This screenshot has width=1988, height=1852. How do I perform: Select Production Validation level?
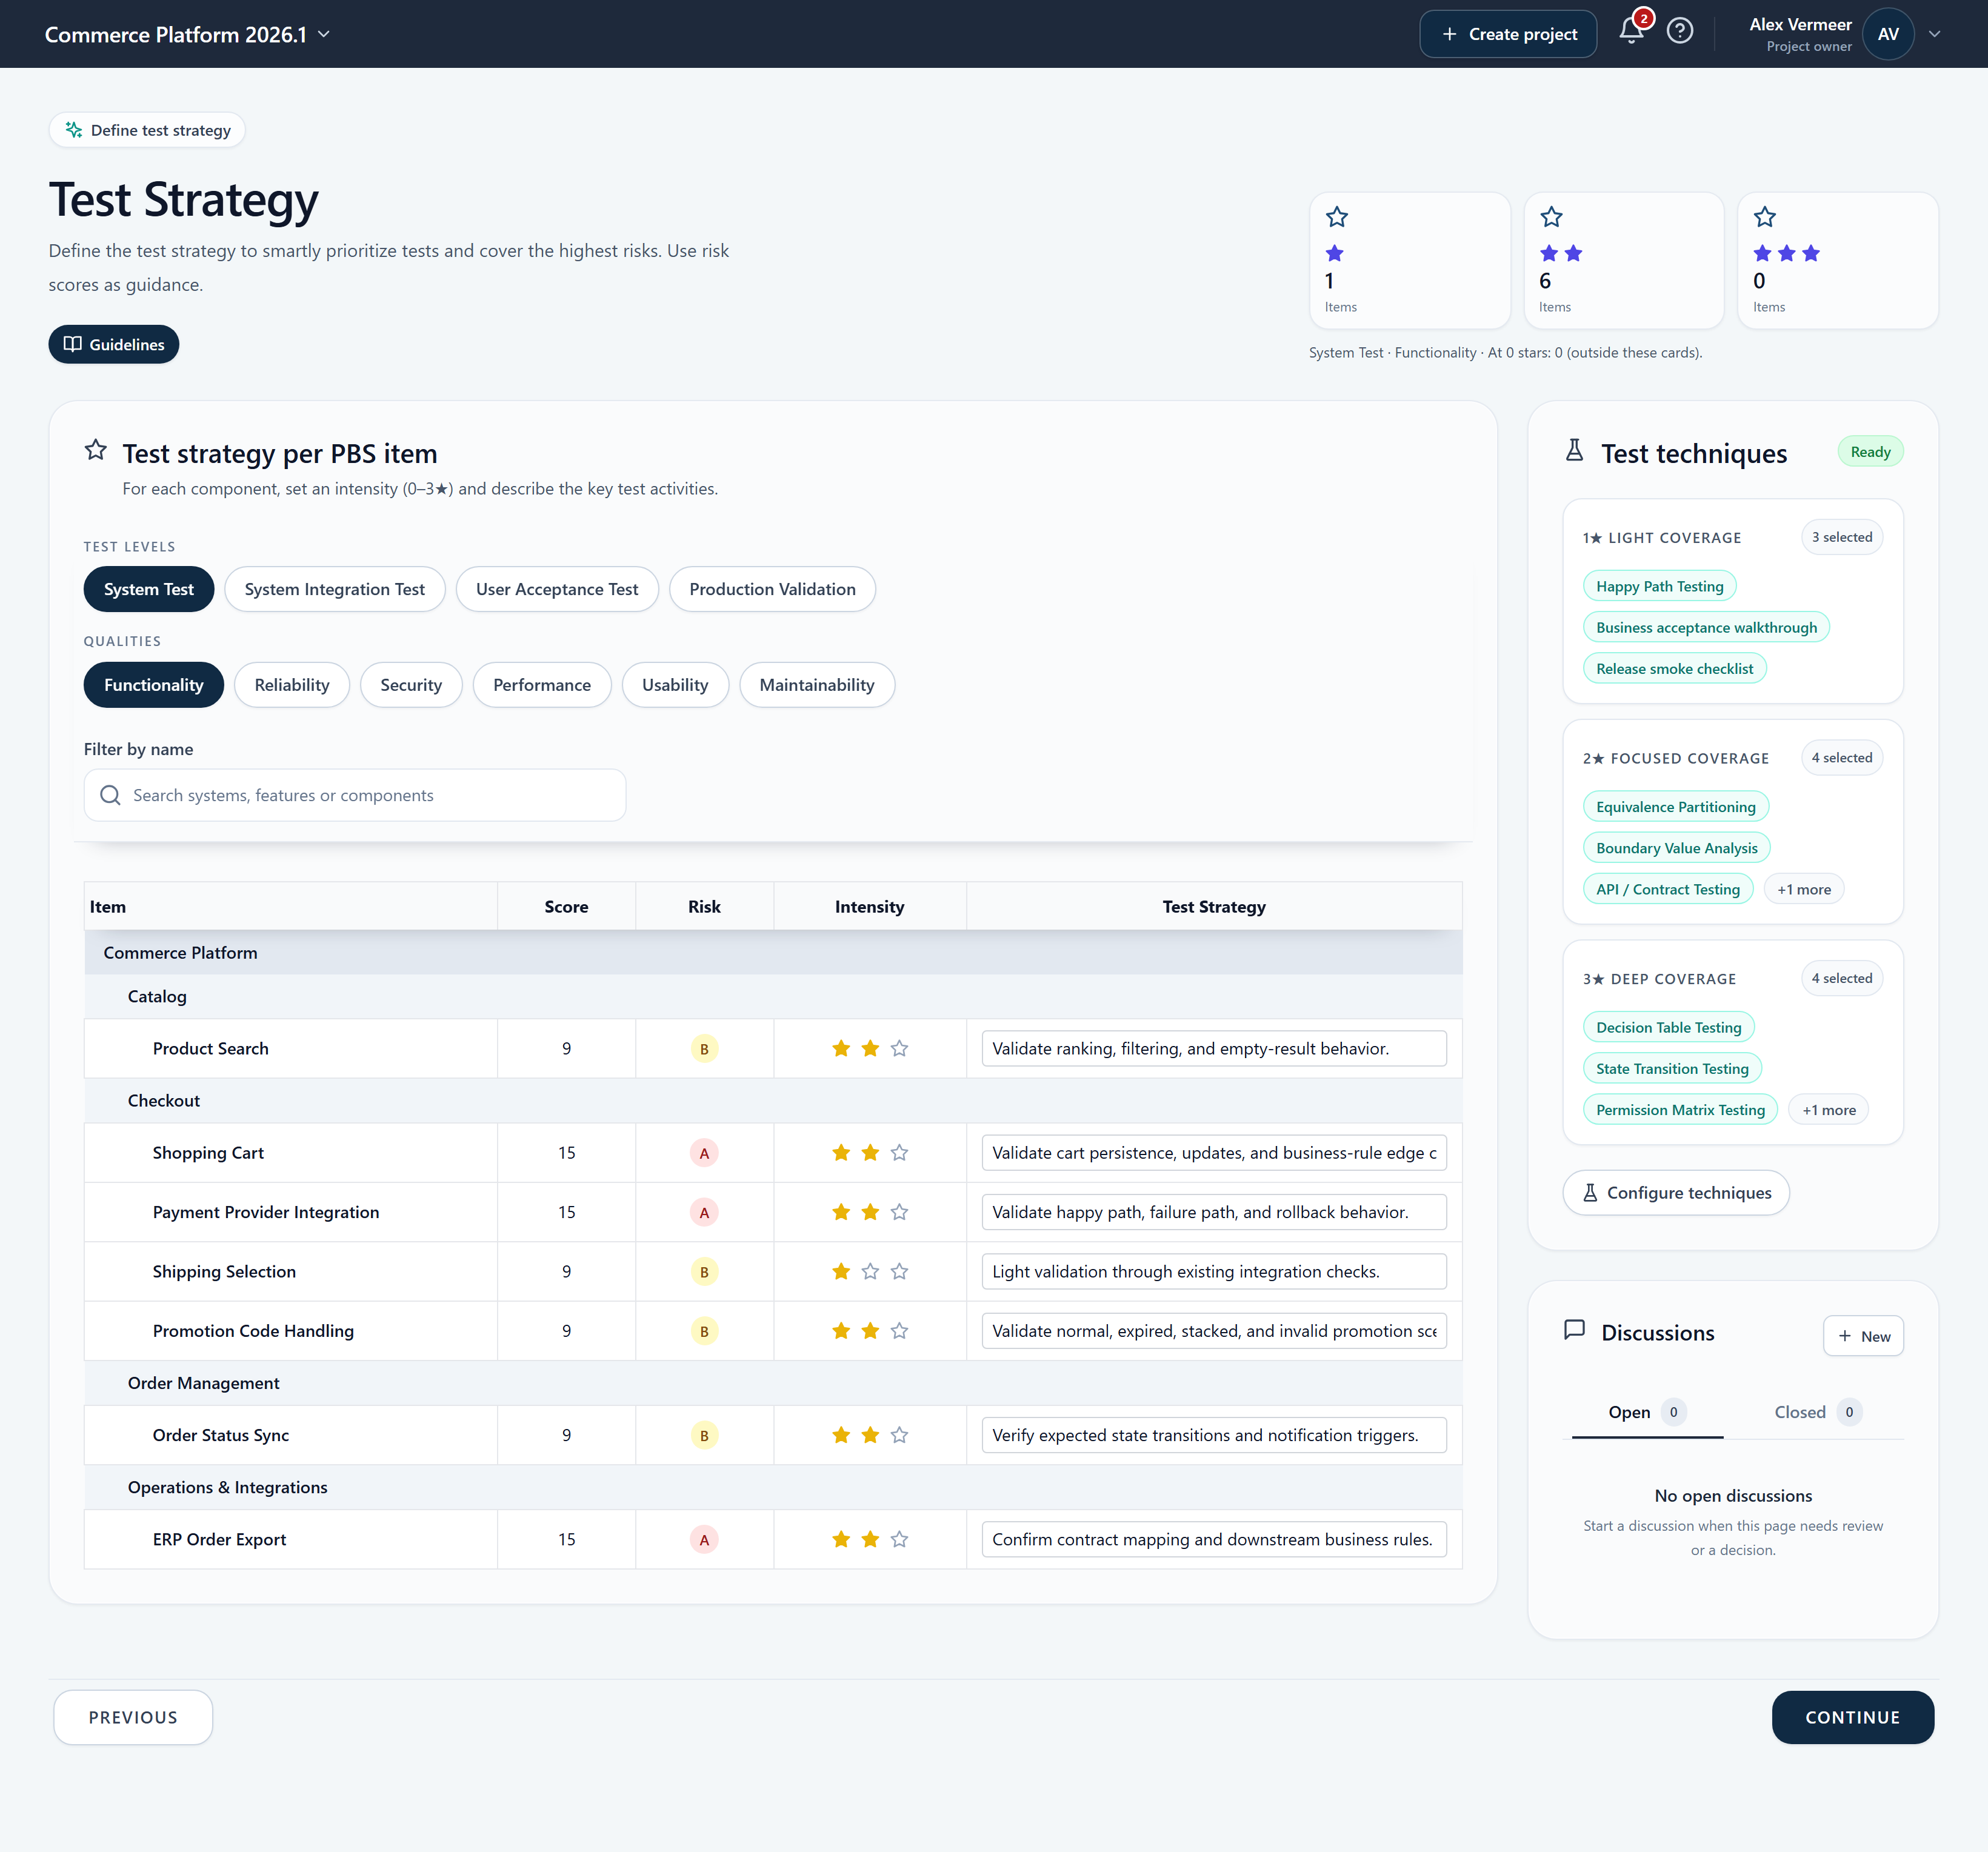click(772, 589)
